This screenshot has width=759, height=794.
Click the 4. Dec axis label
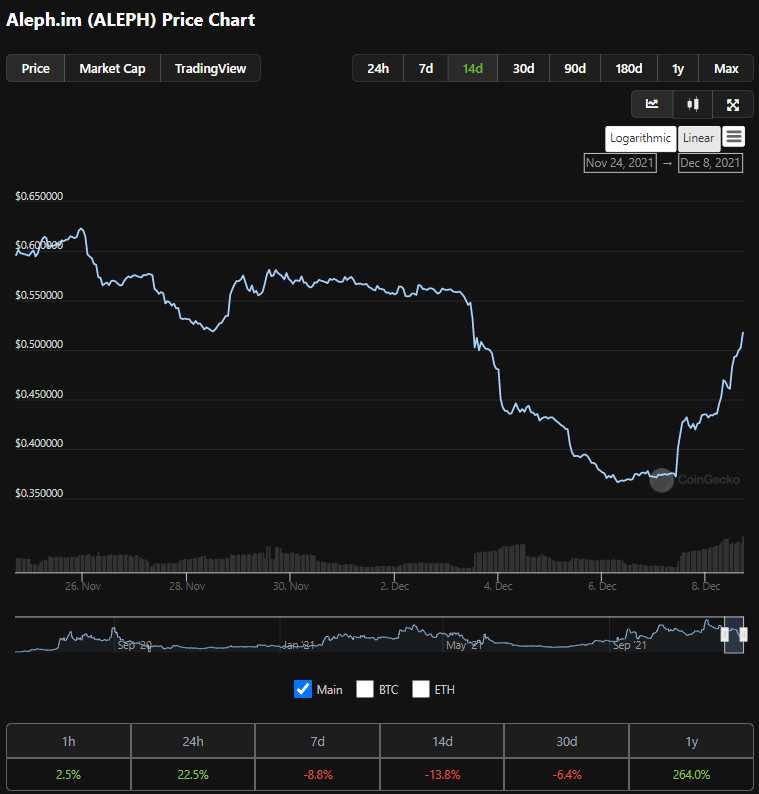[x=498, y=586]
